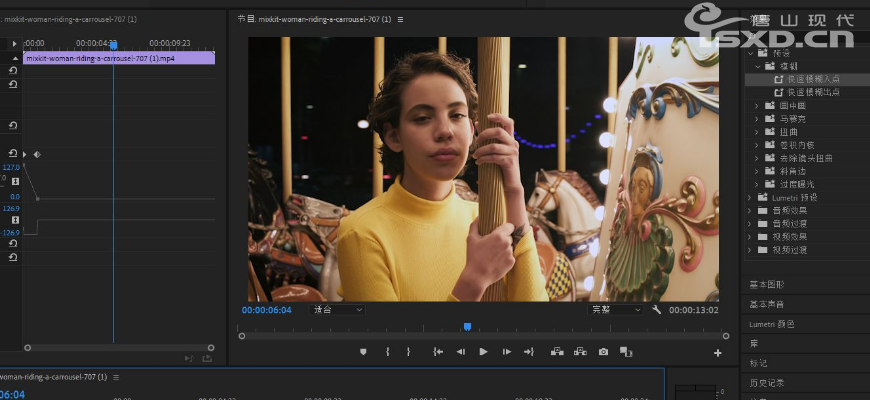The height and width of the screenshot is (400, 870).
Task: Click the 节目 Program monitor panel title
Action: pos(314,19)
